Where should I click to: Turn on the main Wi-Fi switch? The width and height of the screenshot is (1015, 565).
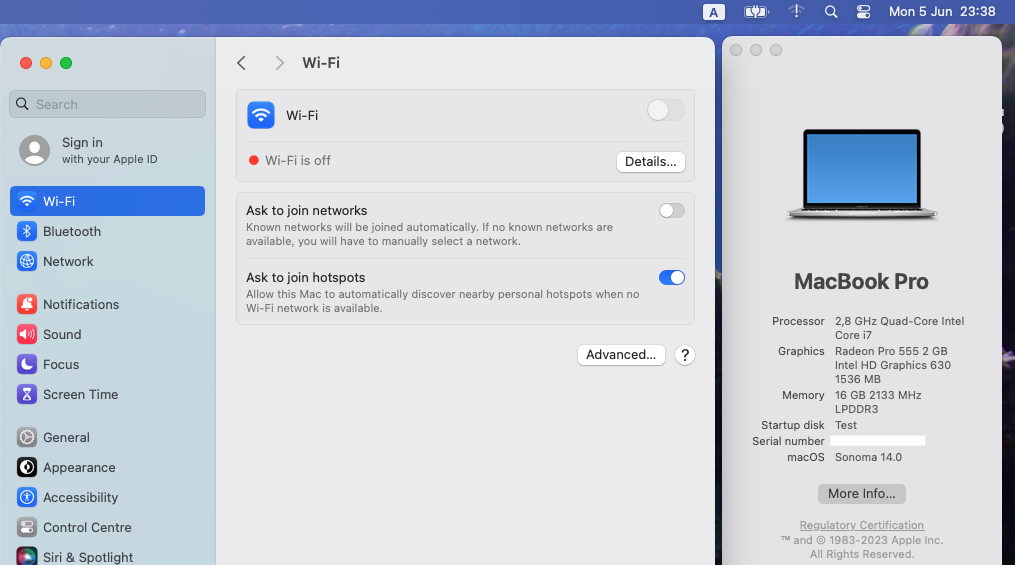coord(665,110)
